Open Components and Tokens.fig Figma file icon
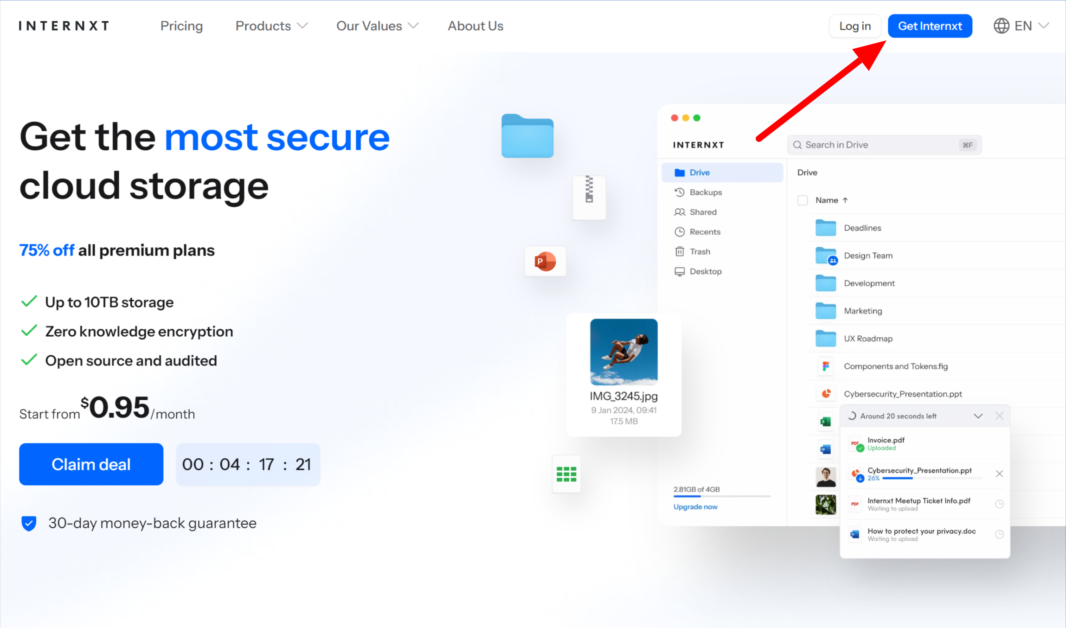1066x628 pixels. (826, 366)
